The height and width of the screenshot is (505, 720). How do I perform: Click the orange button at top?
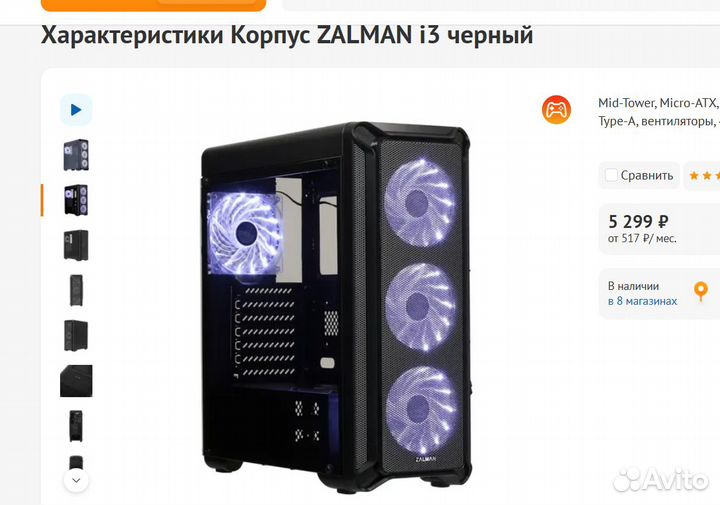click(x=153, y=5)
